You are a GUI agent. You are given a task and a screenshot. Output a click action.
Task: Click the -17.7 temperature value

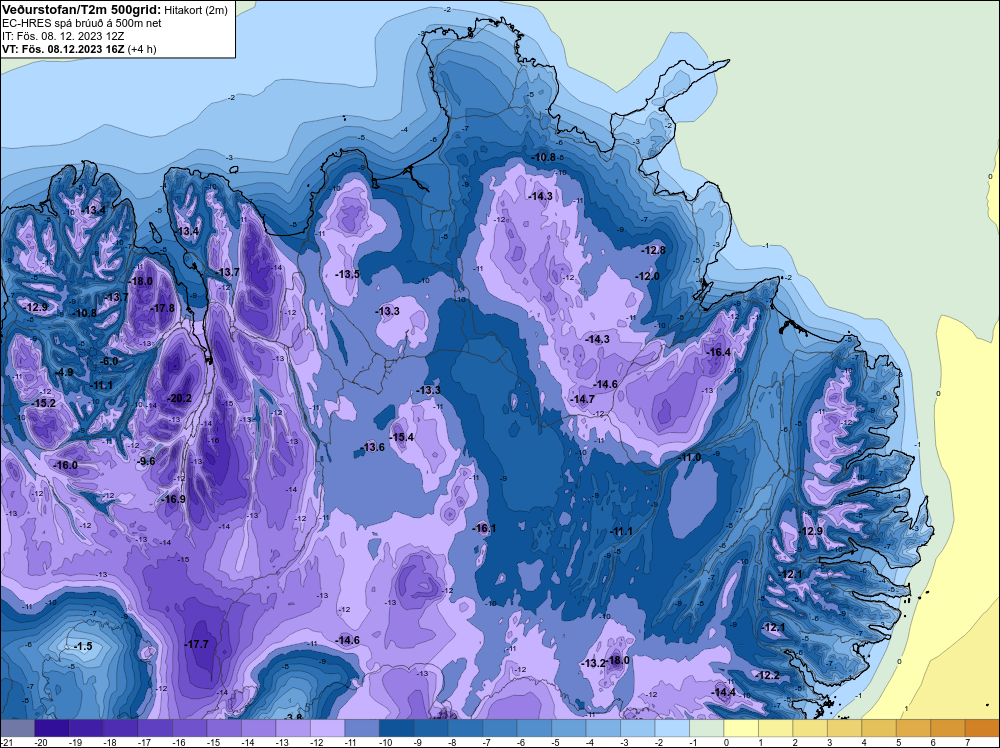point(196,645)
